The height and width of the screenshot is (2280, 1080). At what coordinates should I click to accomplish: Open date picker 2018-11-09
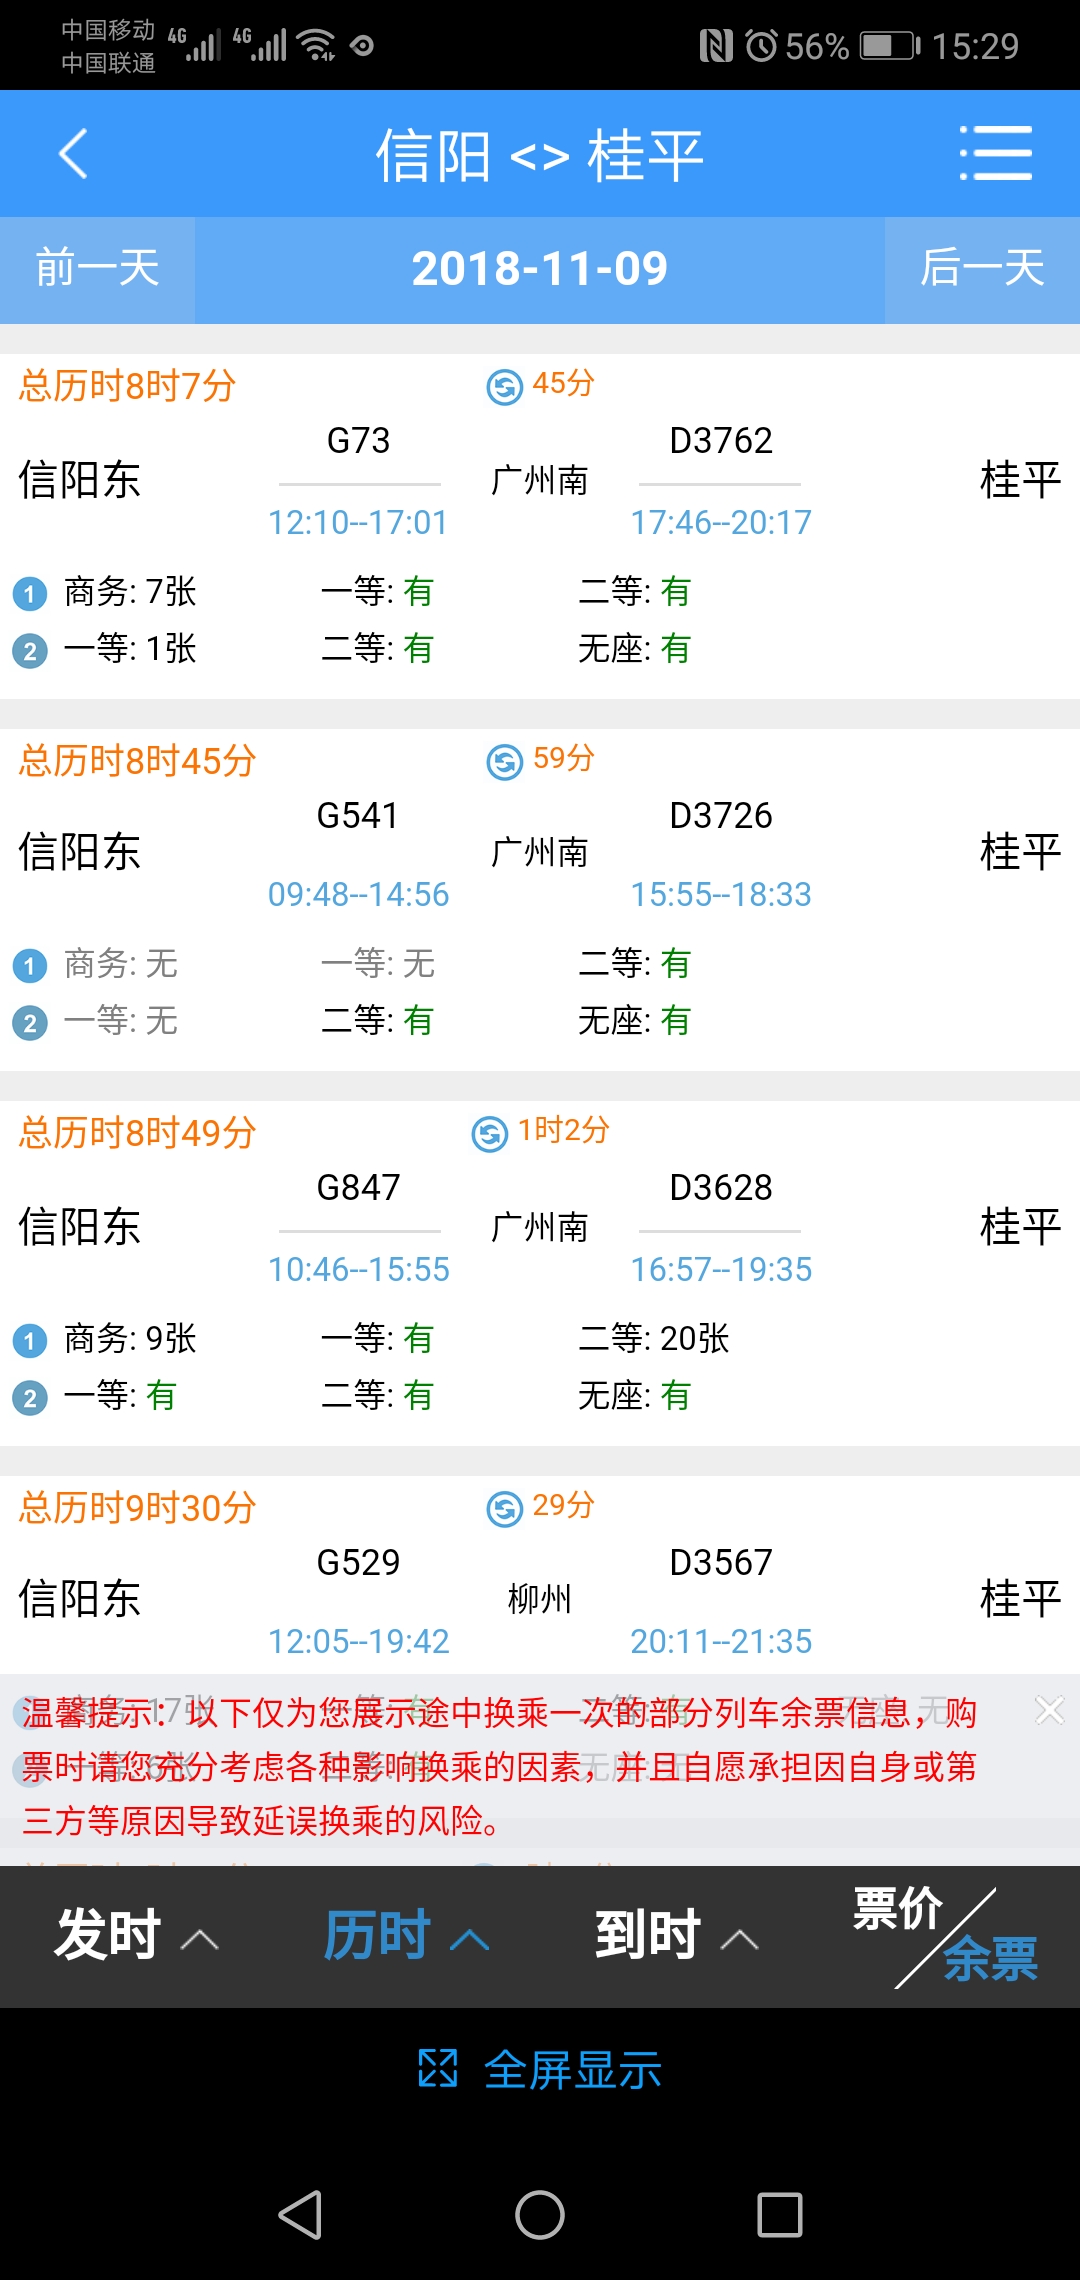click(x=540, y=269)
